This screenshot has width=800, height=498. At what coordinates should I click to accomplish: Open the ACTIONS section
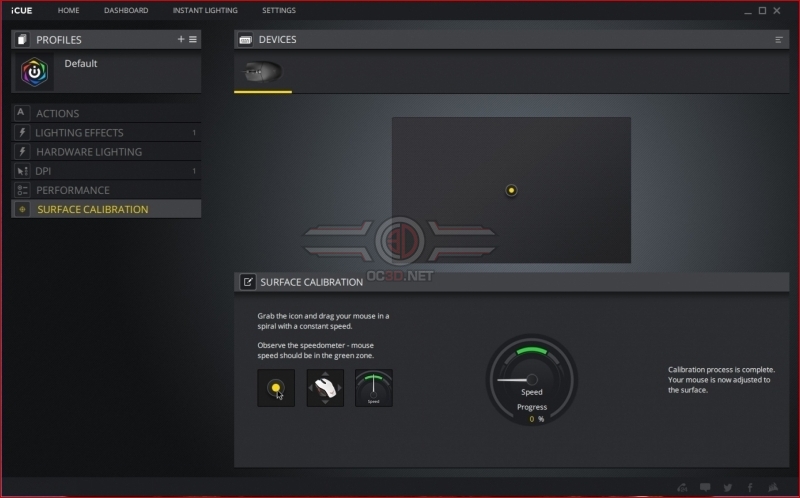[106, 113]
